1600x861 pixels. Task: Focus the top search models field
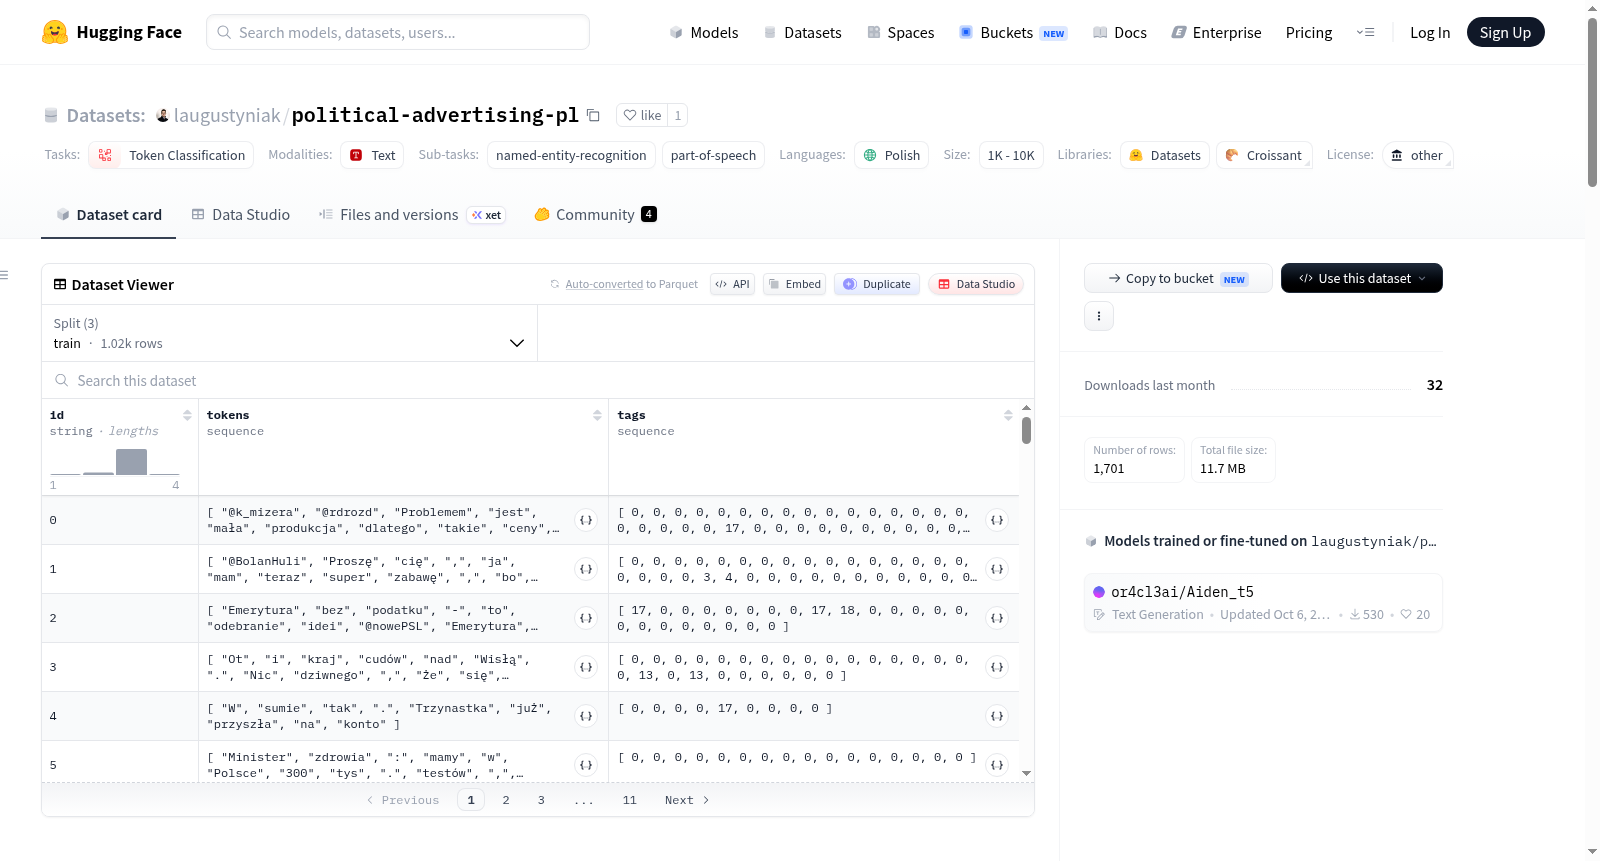398,32
